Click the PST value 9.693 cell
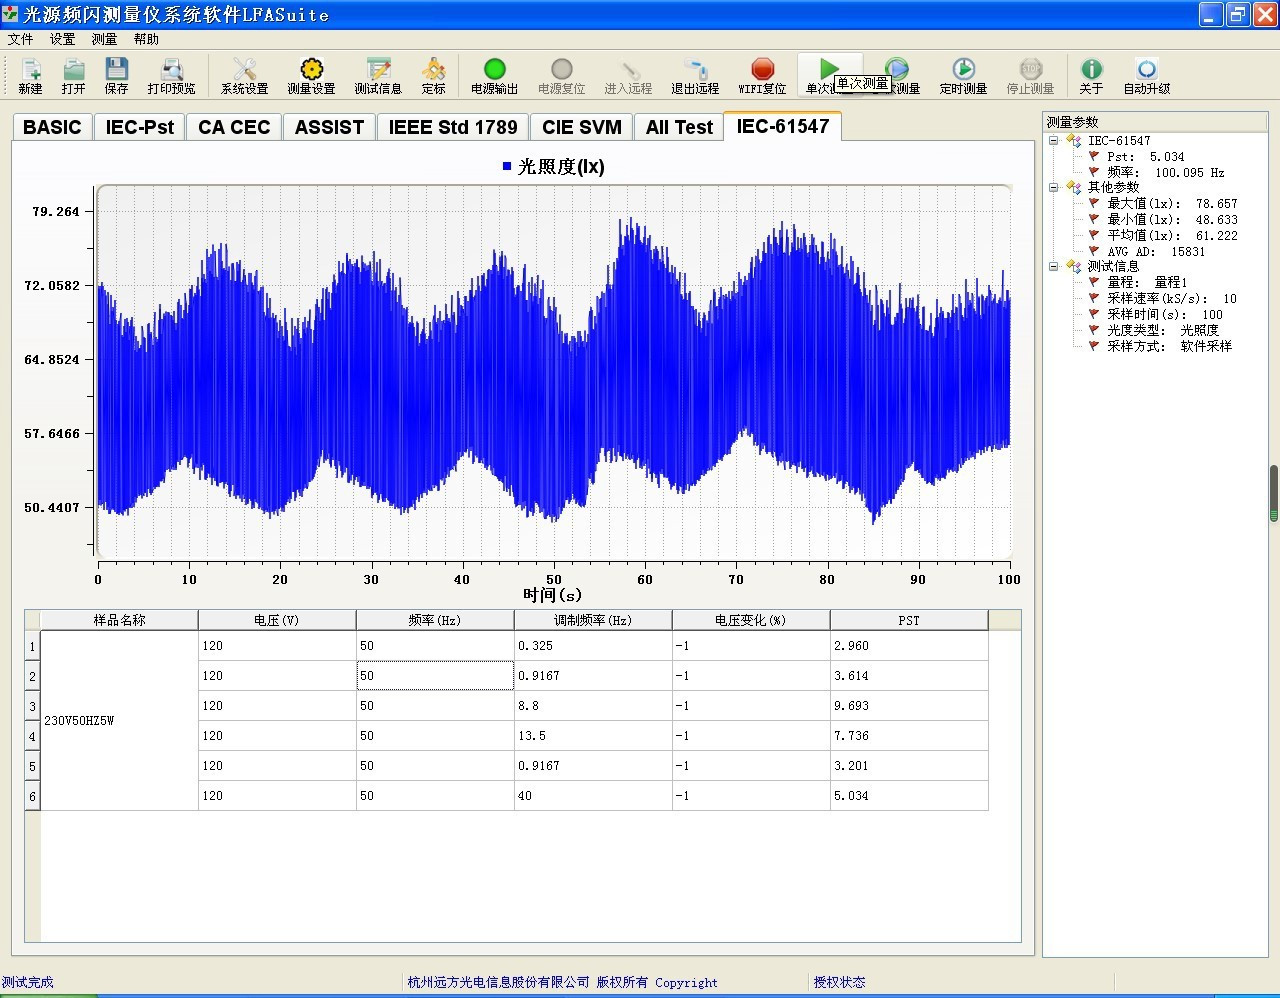 (x=909, y=706)
